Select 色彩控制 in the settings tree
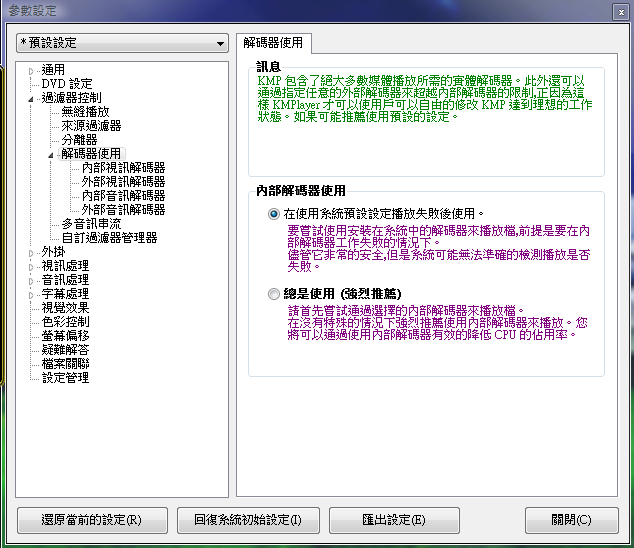Viewport: 634px width, 548px height. click(65, 322)
